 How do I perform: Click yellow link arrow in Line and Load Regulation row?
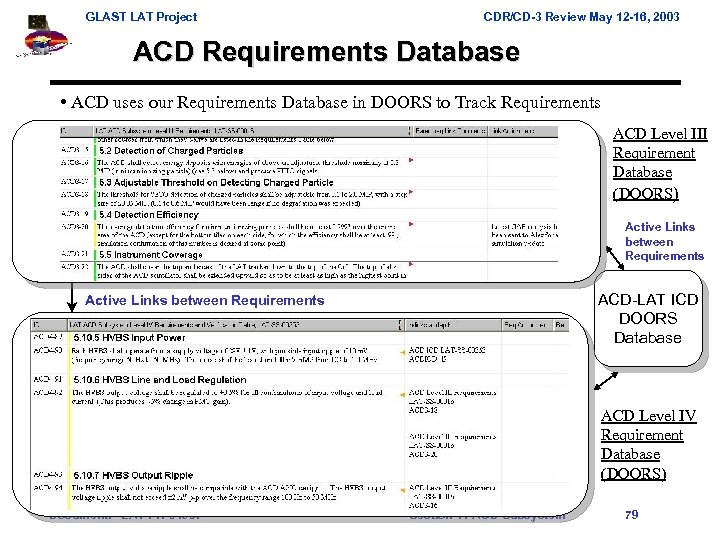402,394
